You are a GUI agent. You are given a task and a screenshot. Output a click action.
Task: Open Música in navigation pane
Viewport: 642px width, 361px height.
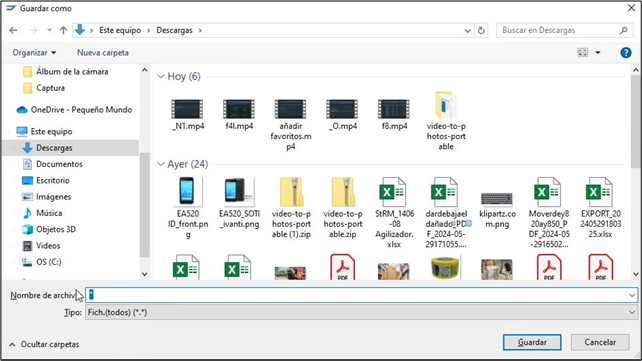42,213
